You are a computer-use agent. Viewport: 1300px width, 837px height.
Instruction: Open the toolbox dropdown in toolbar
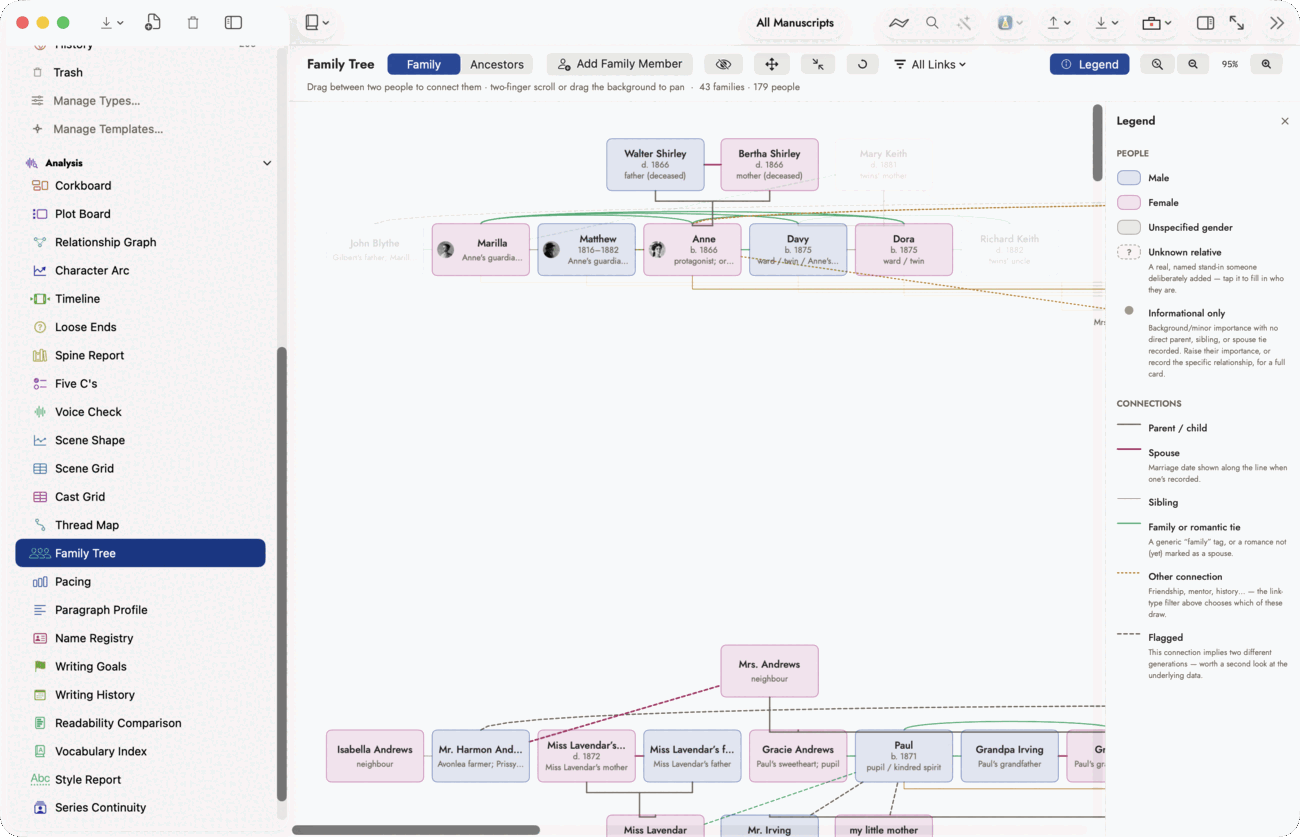pyautogui.click(x=1157, y=23)
